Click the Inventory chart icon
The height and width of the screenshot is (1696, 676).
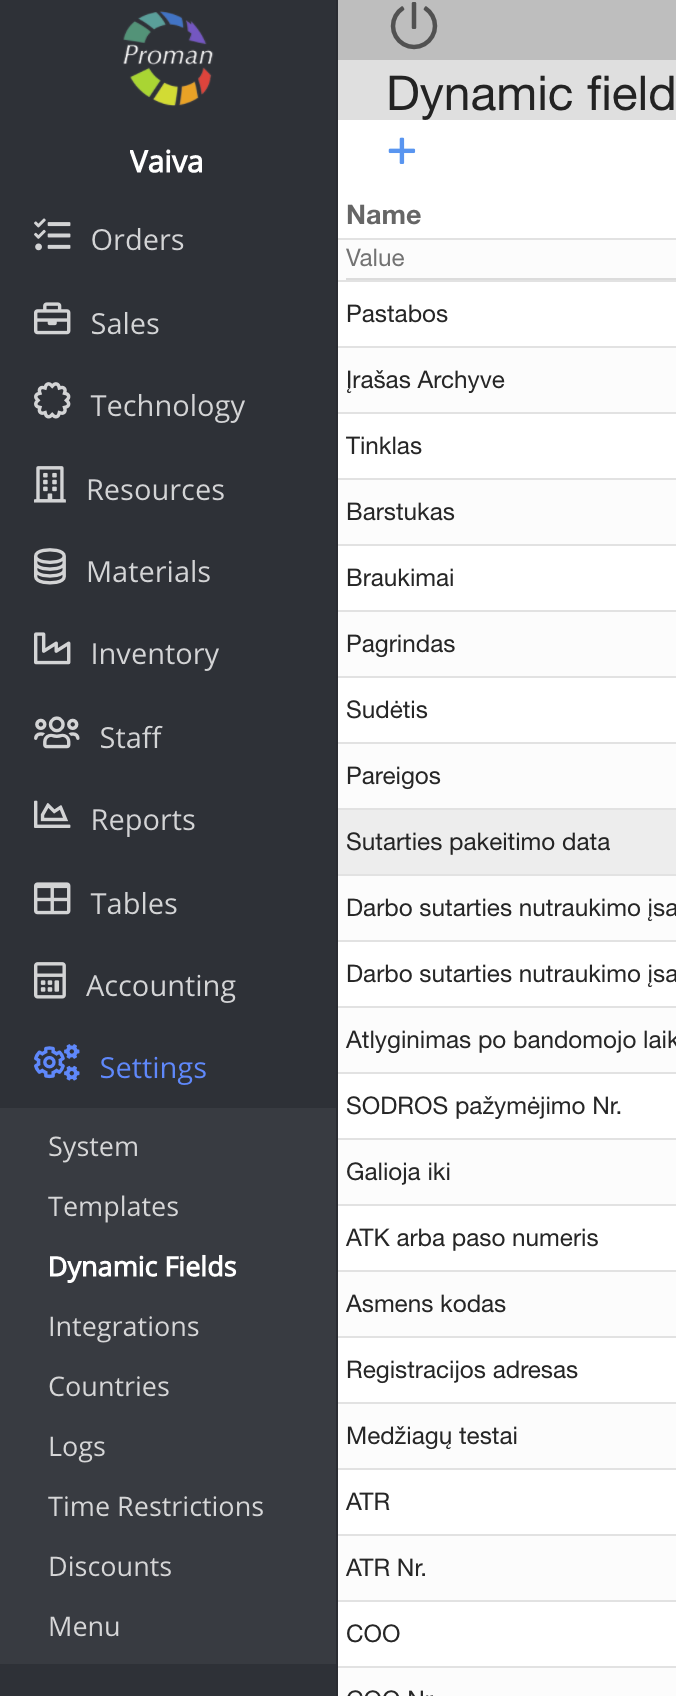coord(52,650)
